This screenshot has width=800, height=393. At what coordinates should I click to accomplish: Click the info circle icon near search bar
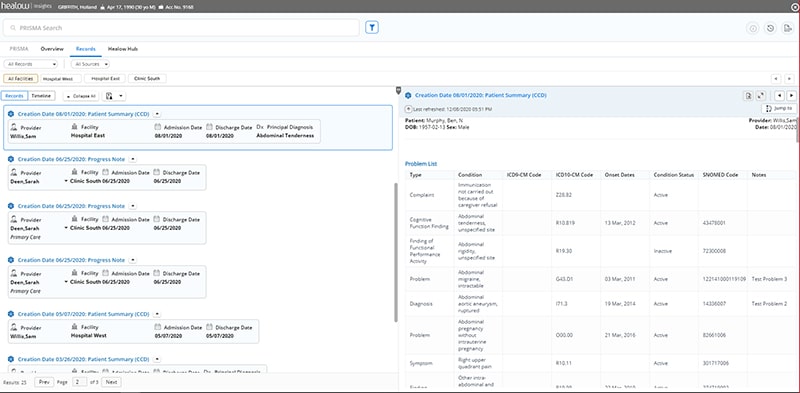point(753,29)
